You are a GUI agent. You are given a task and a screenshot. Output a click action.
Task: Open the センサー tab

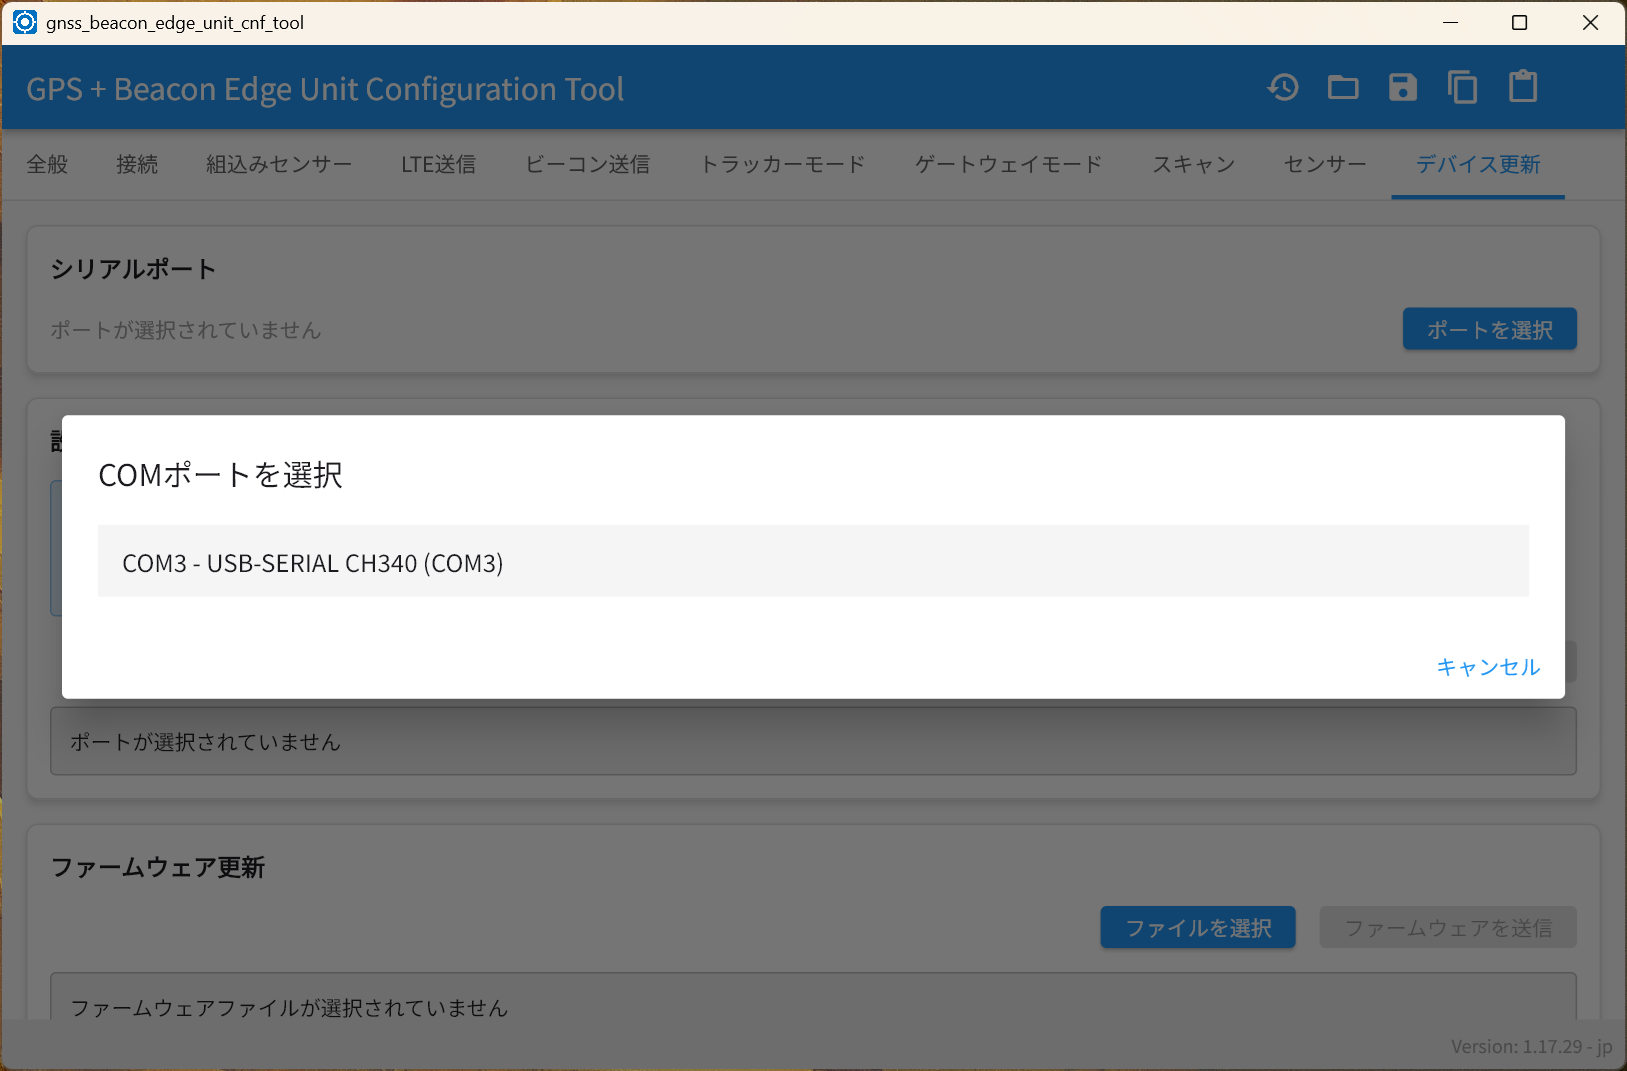pos(1325,165)
